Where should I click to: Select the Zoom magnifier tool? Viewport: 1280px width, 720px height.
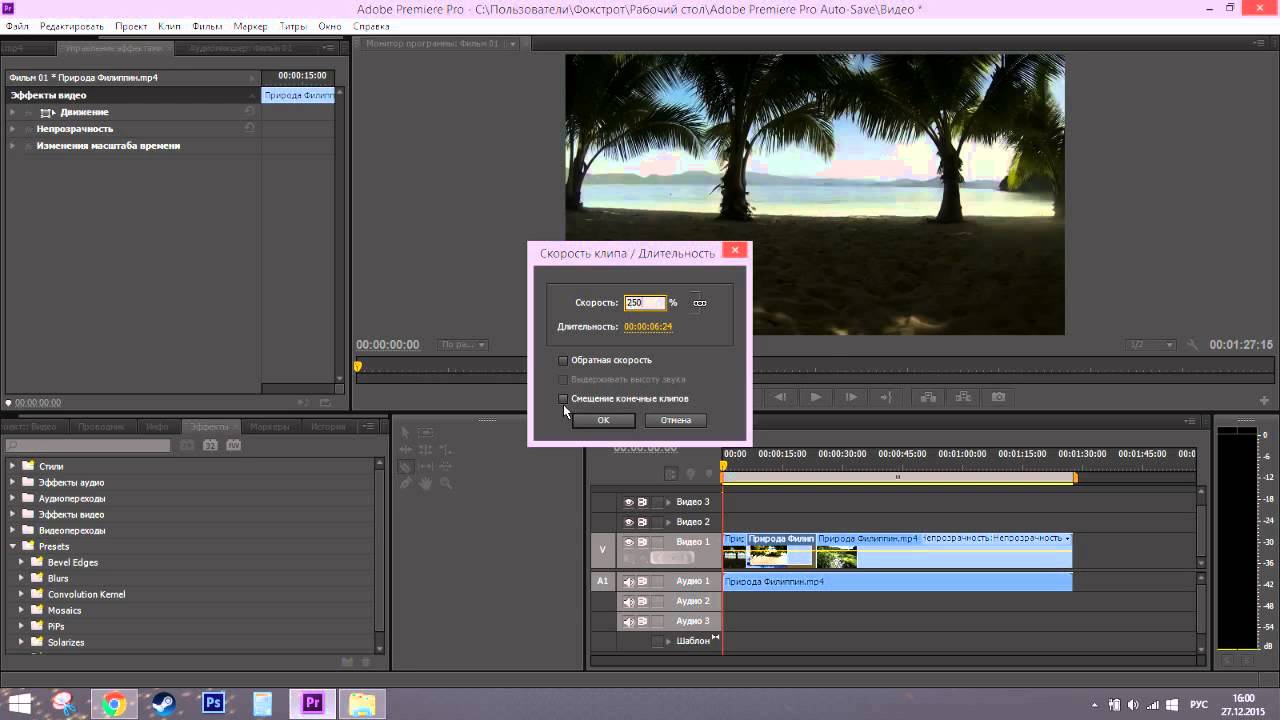446,483
